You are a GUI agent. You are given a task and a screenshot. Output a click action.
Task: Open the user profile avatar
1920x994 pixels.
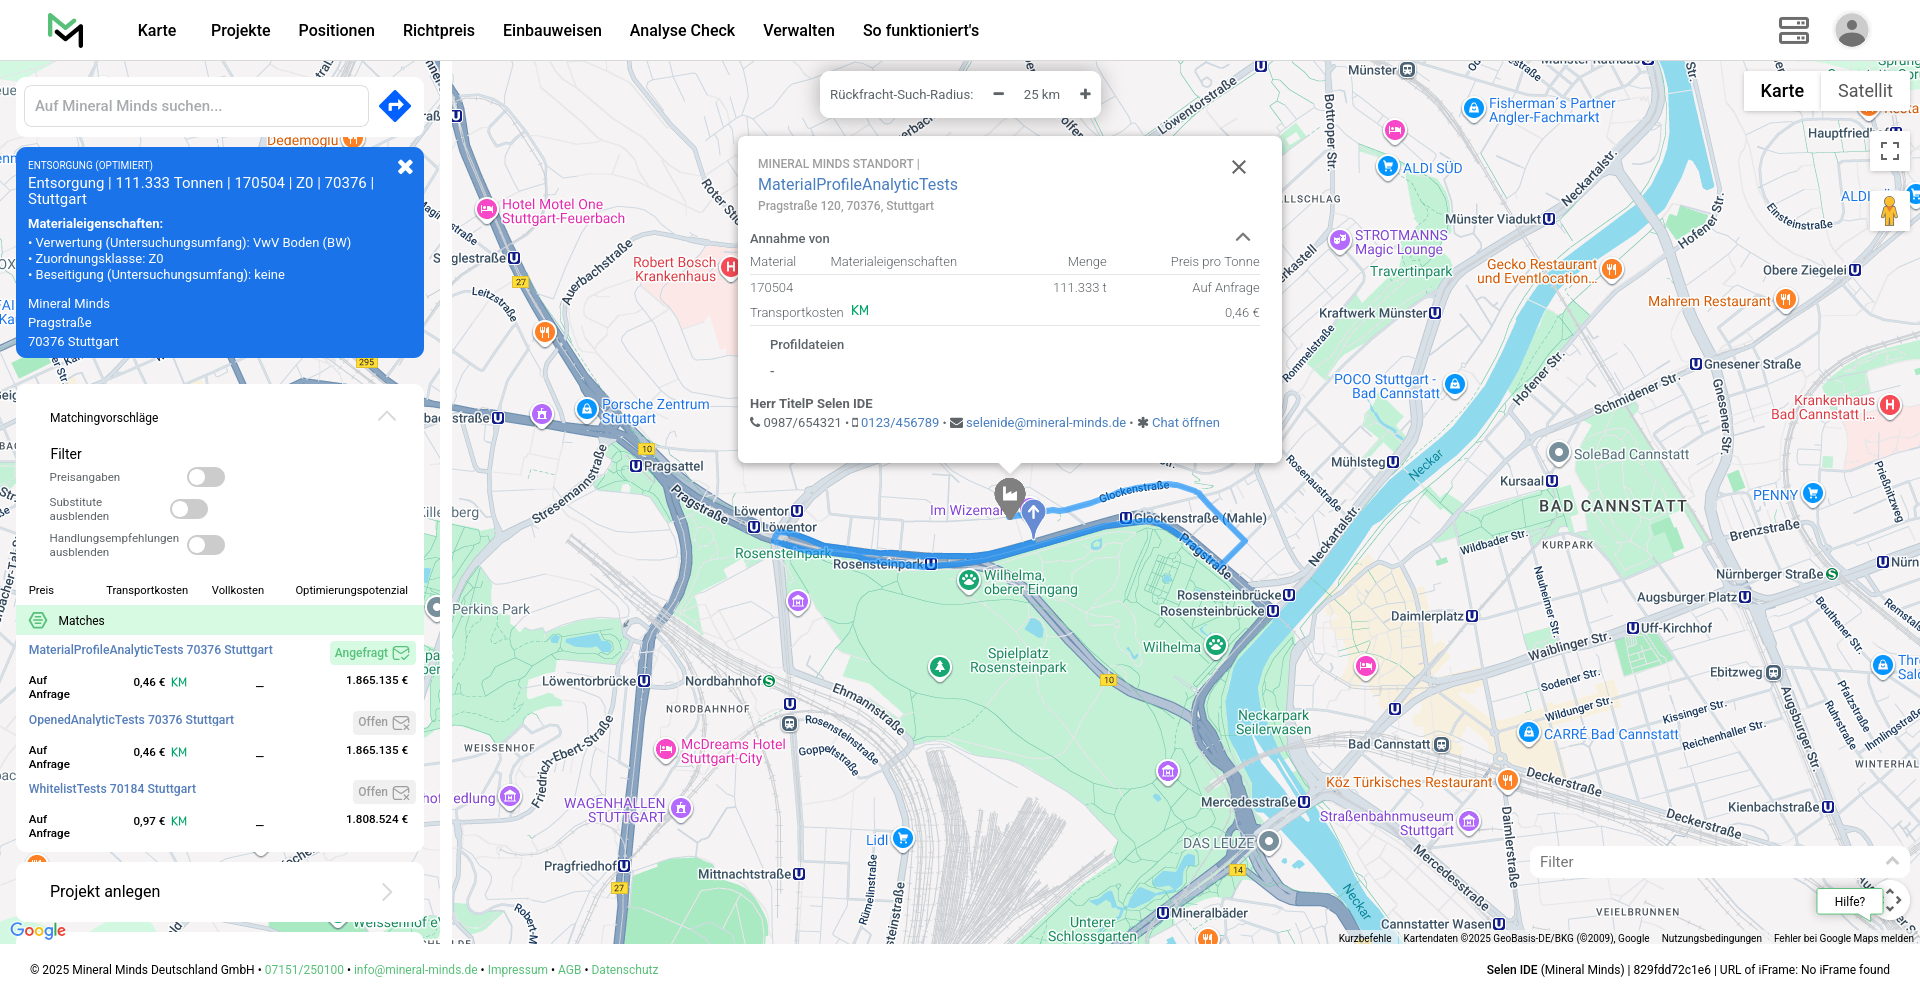(x=1851, y=30)
